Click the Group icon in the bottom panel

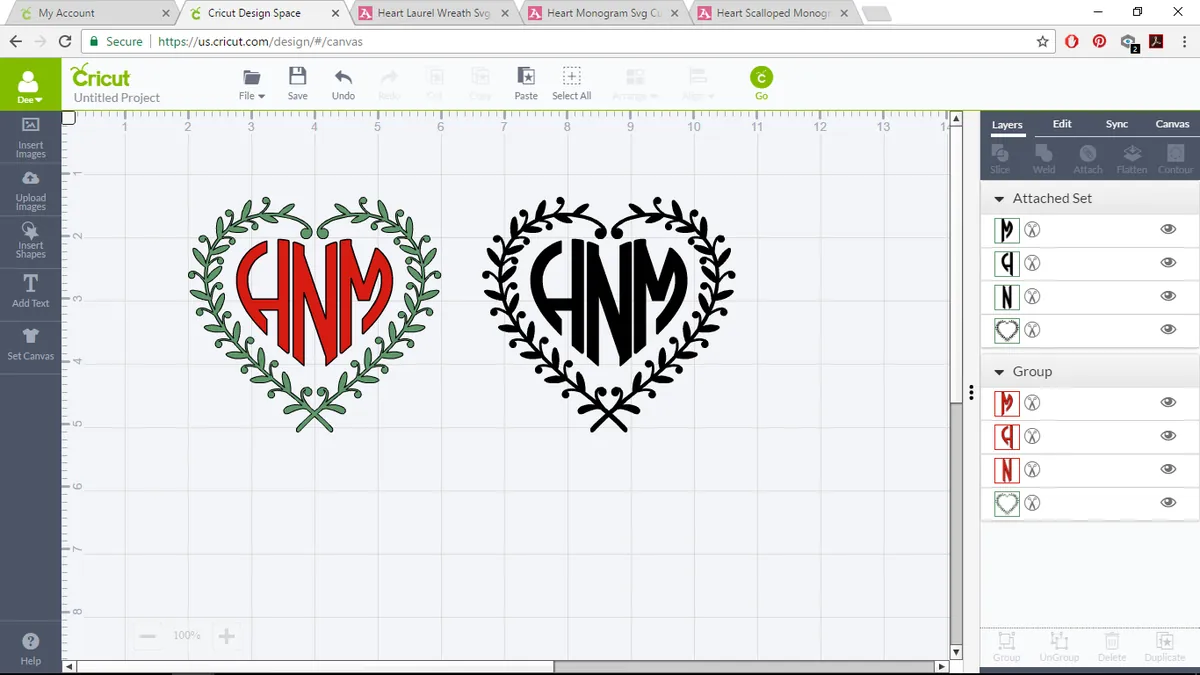point(1006,646)
